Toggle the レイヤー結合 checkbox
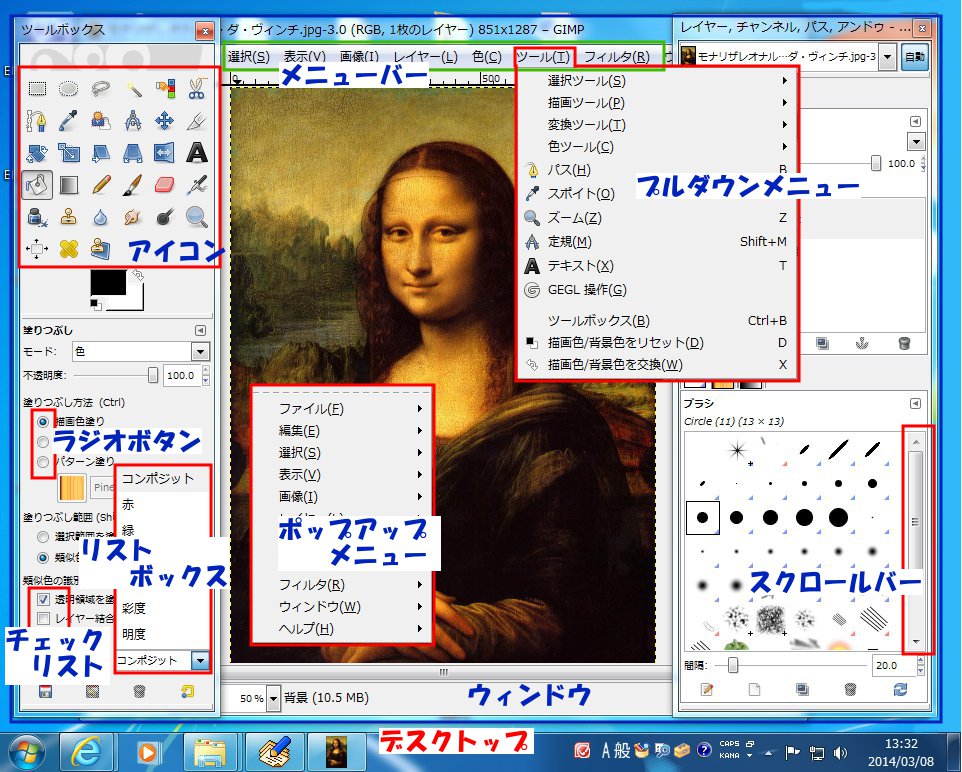Screen dimensions: 962x772 43,618
